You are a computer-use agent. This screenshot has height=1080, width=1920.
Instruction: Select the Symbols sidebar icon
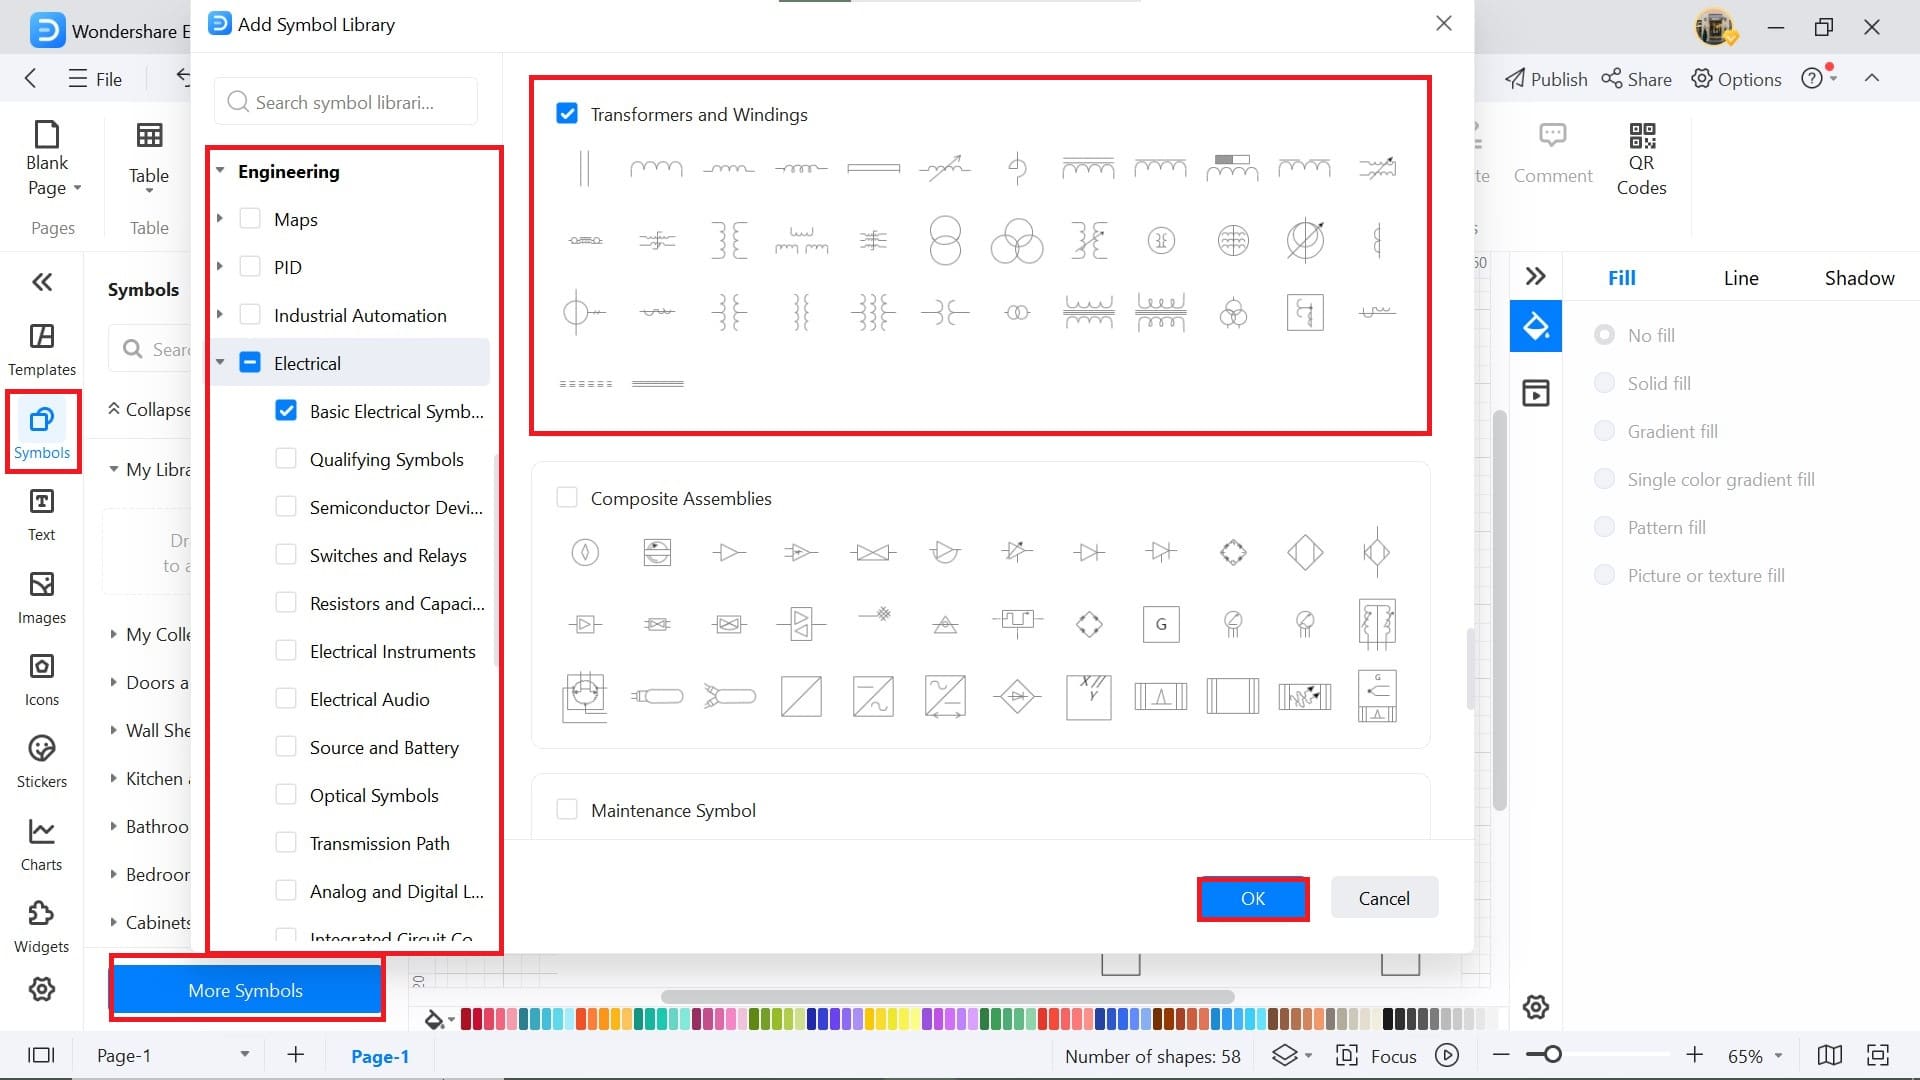point(42,432)
